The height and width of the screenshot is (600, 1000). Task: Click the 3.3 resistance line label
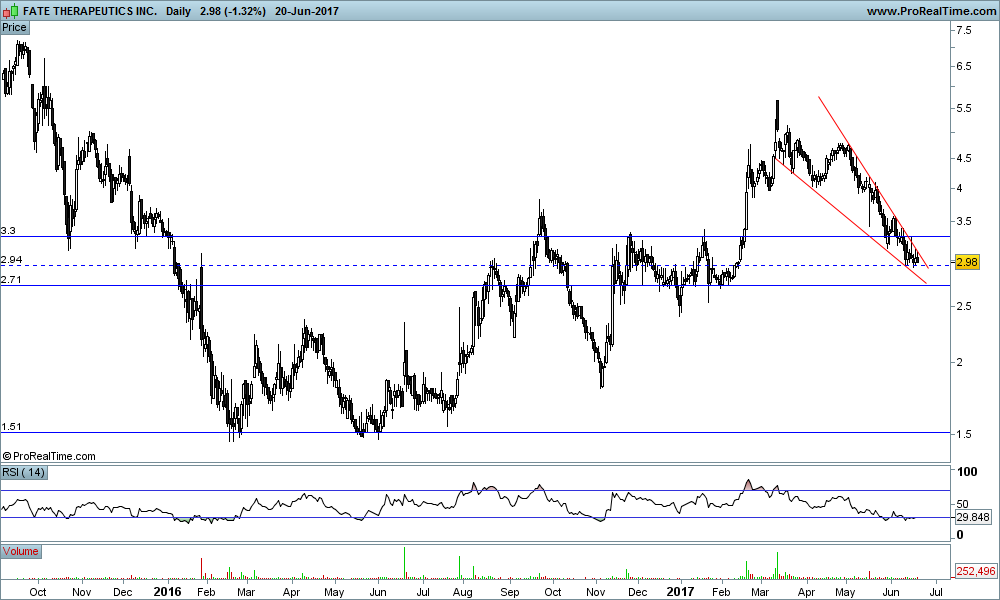pyautogui.click(x=8, y=231)
